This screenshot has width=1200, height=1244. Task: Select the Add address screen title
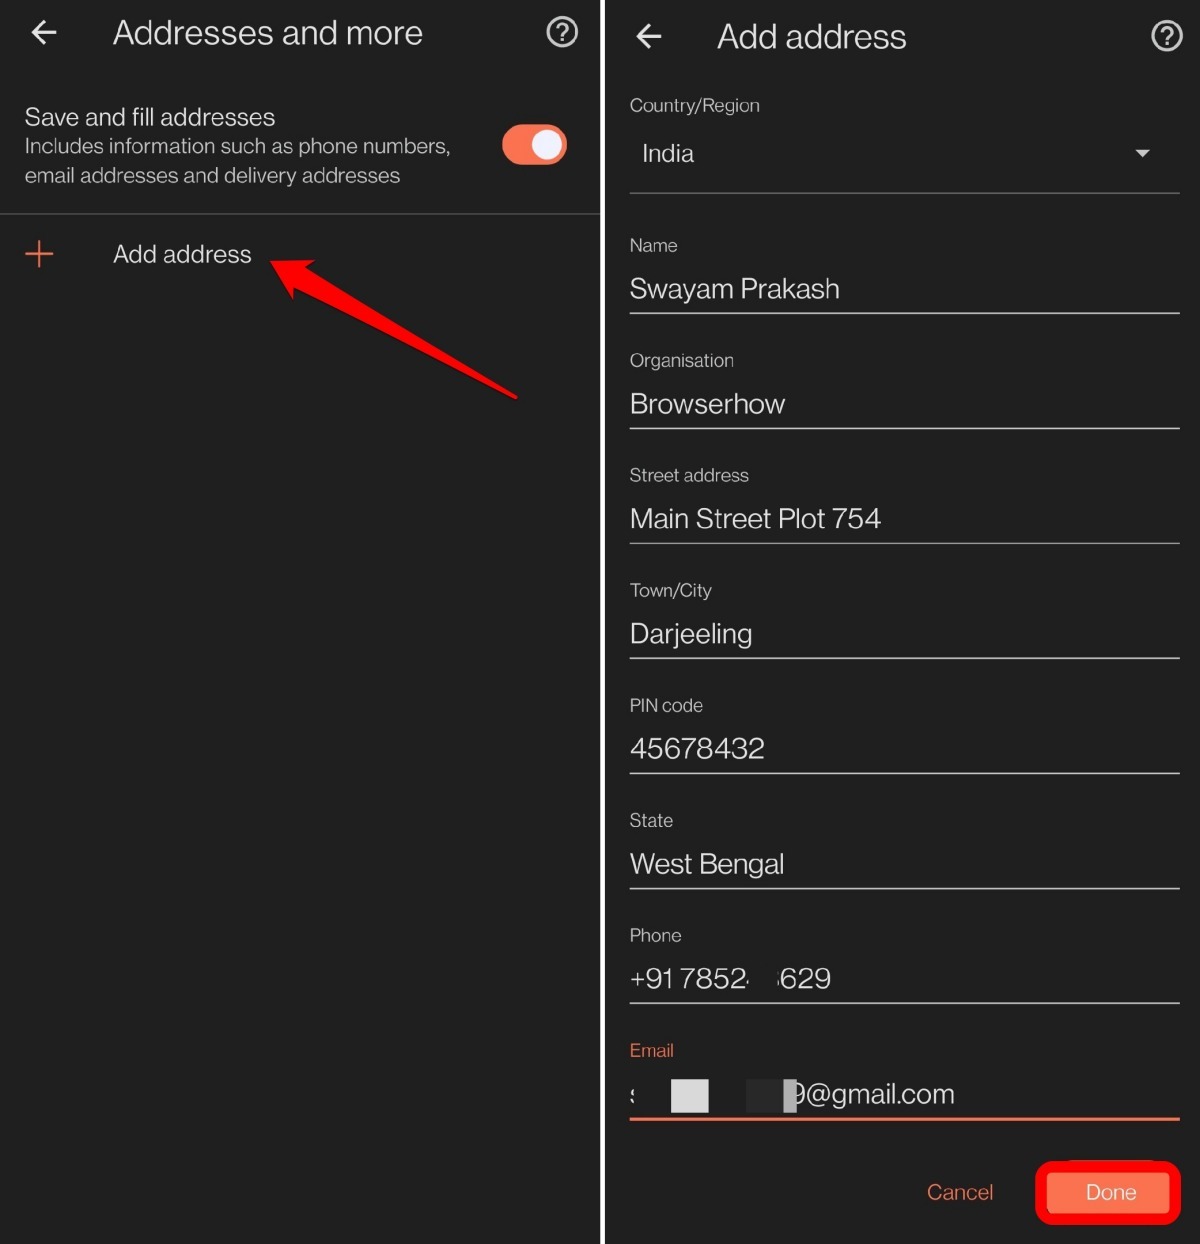tap(812, 37)
